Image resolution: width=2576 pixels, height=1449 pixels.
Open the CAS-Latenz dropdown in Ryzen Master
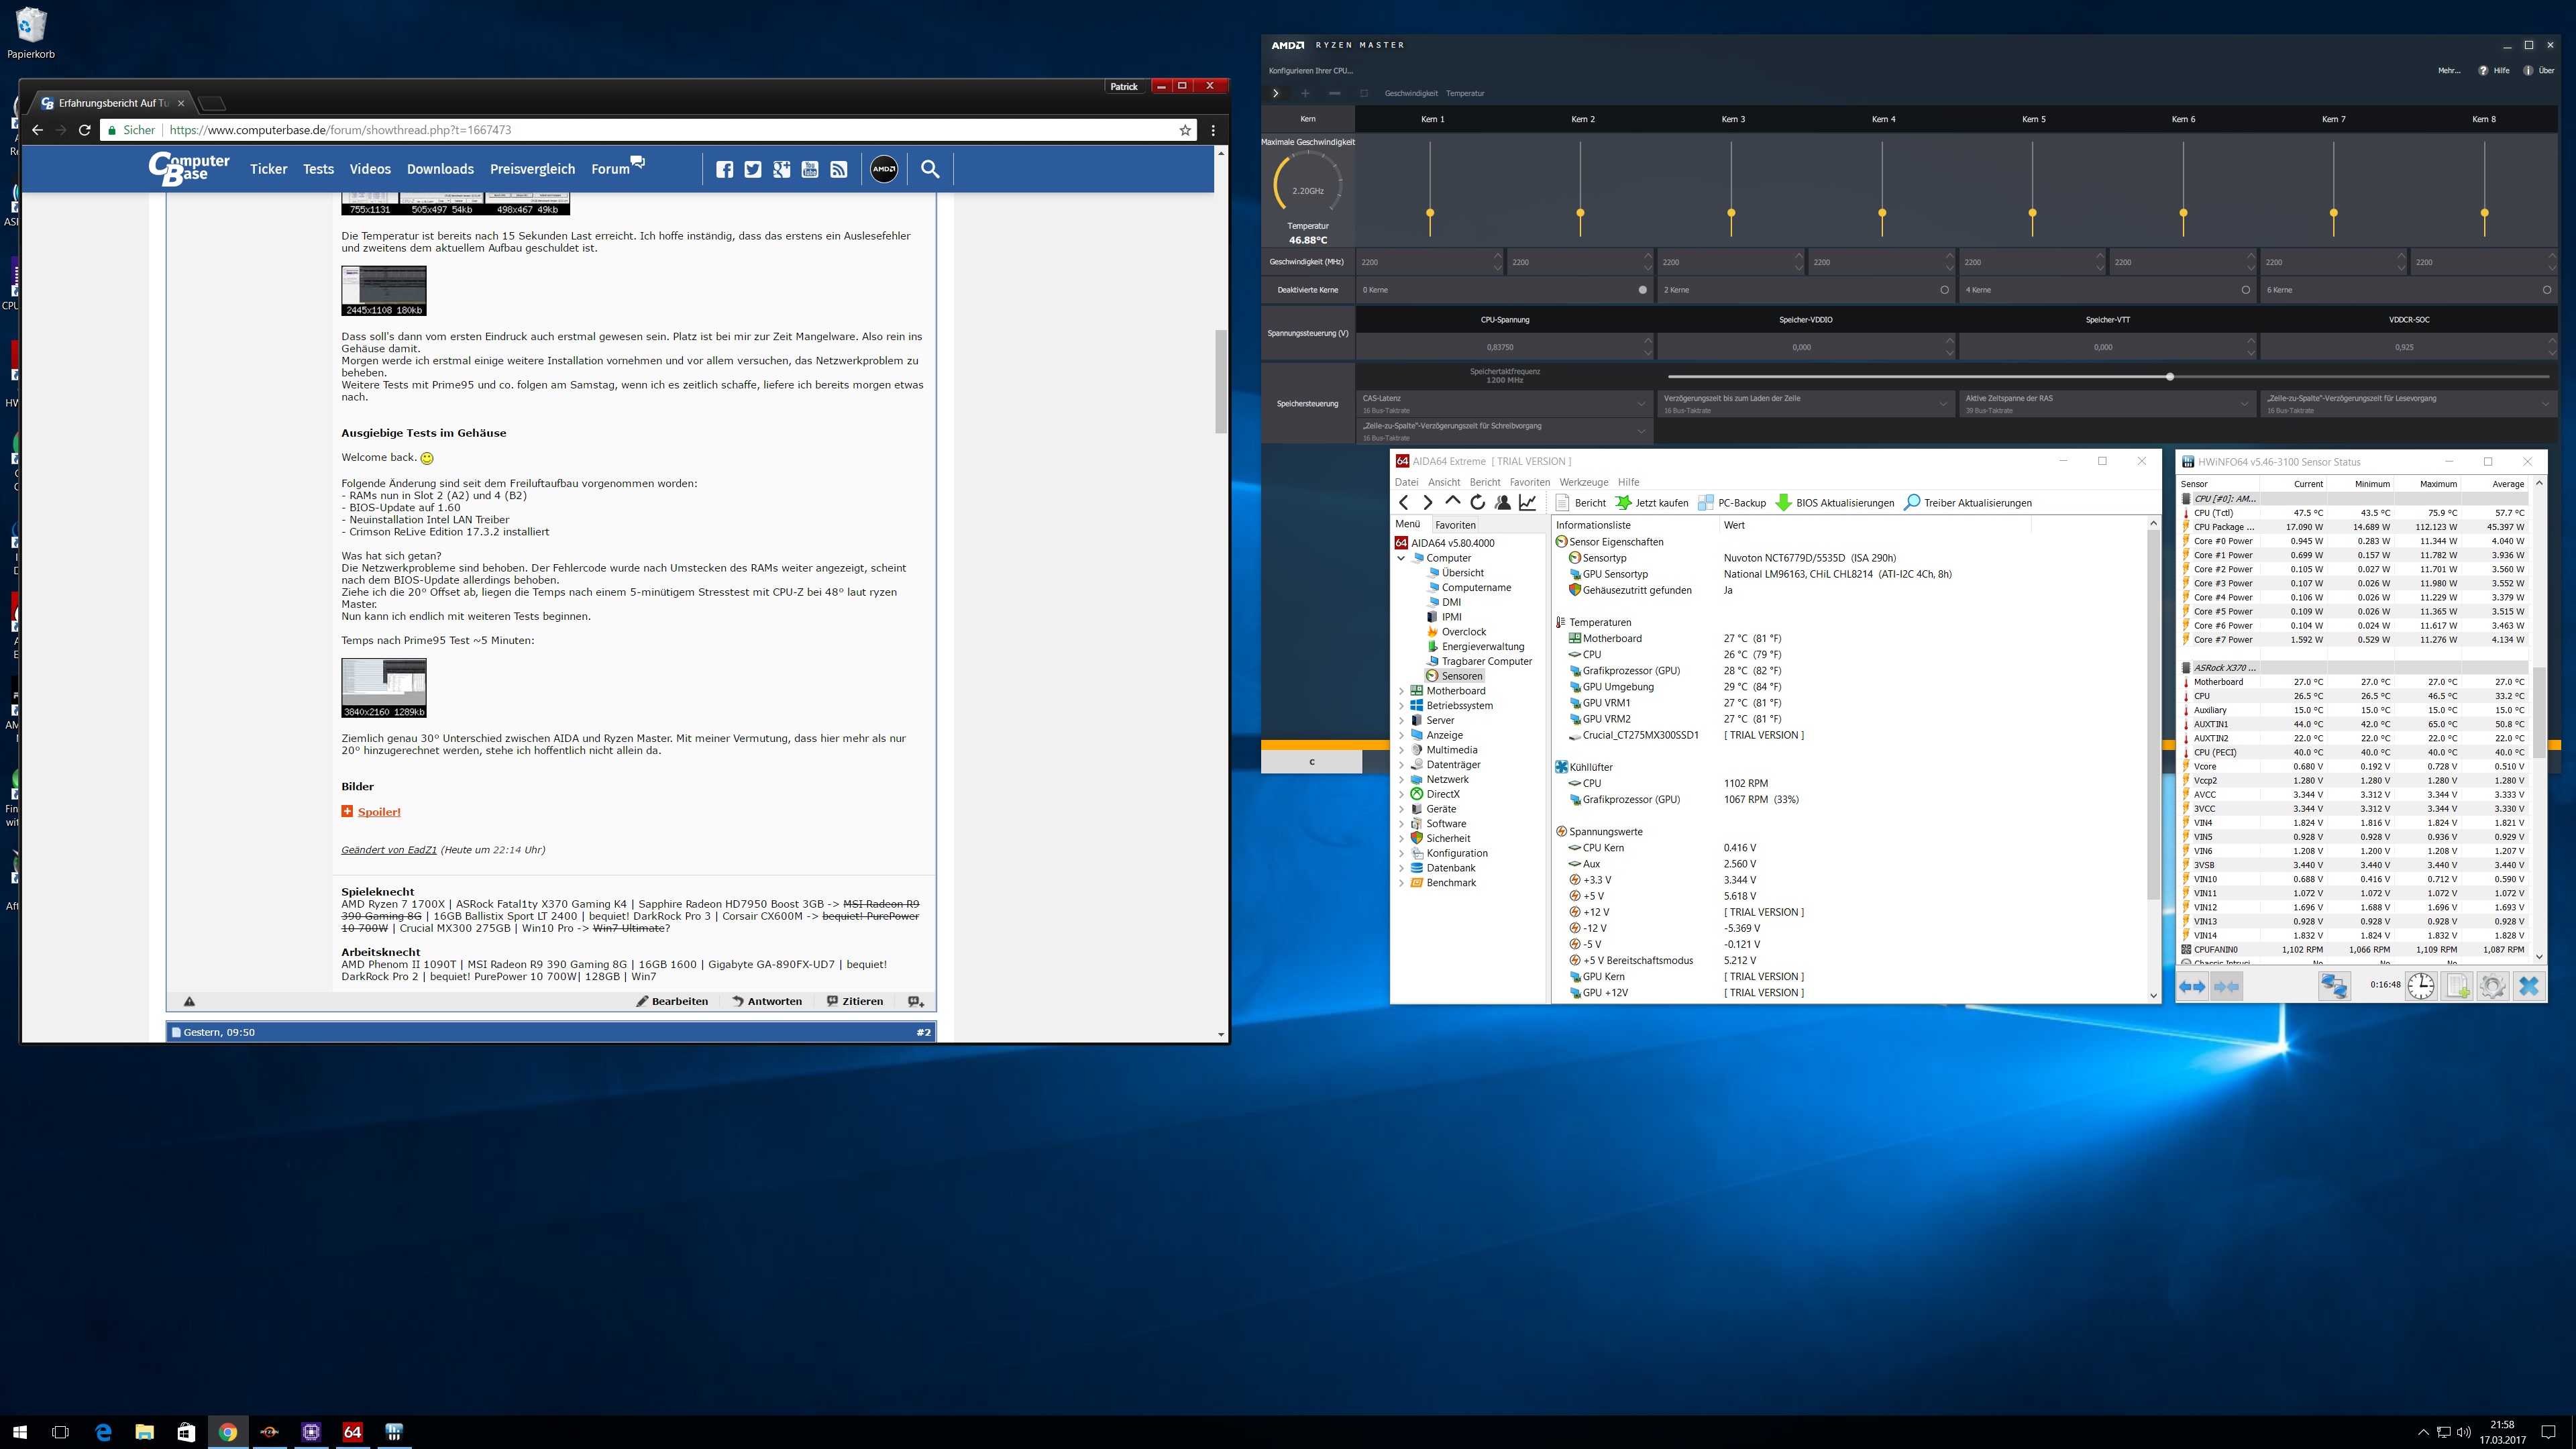point(1641,403)
